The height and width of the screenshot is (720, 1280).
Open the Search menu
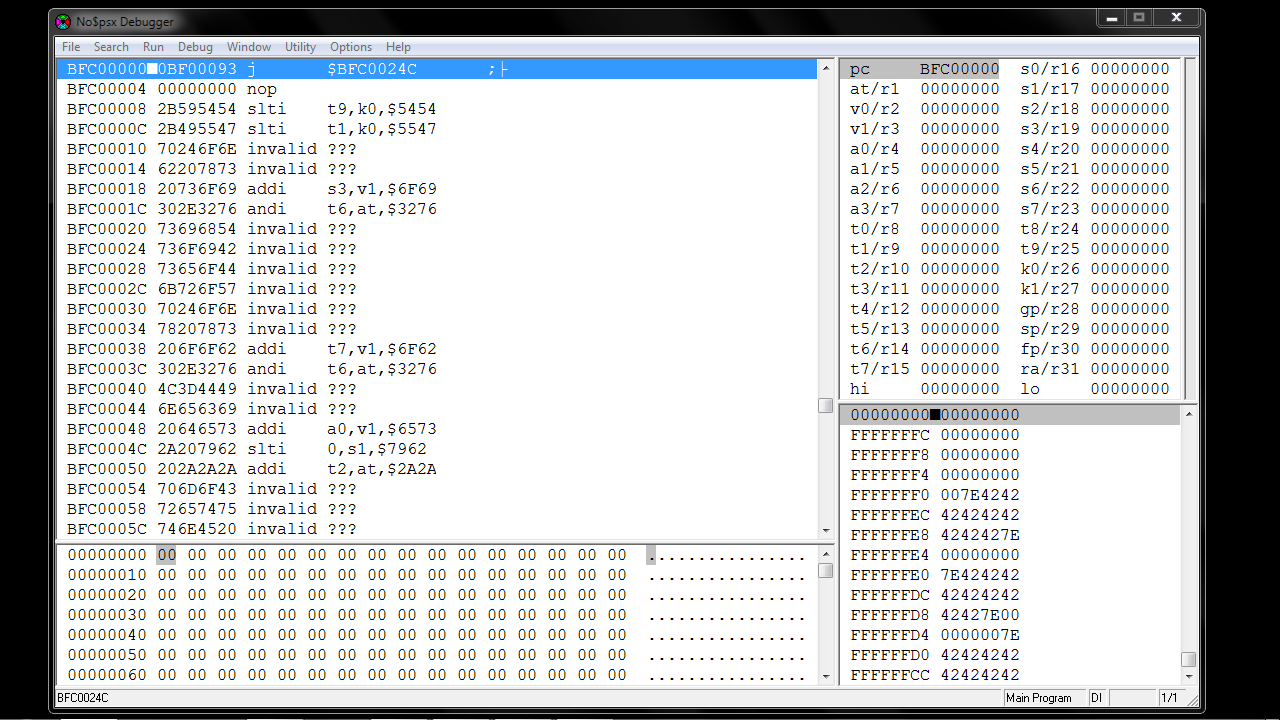(x=111, y=47)
